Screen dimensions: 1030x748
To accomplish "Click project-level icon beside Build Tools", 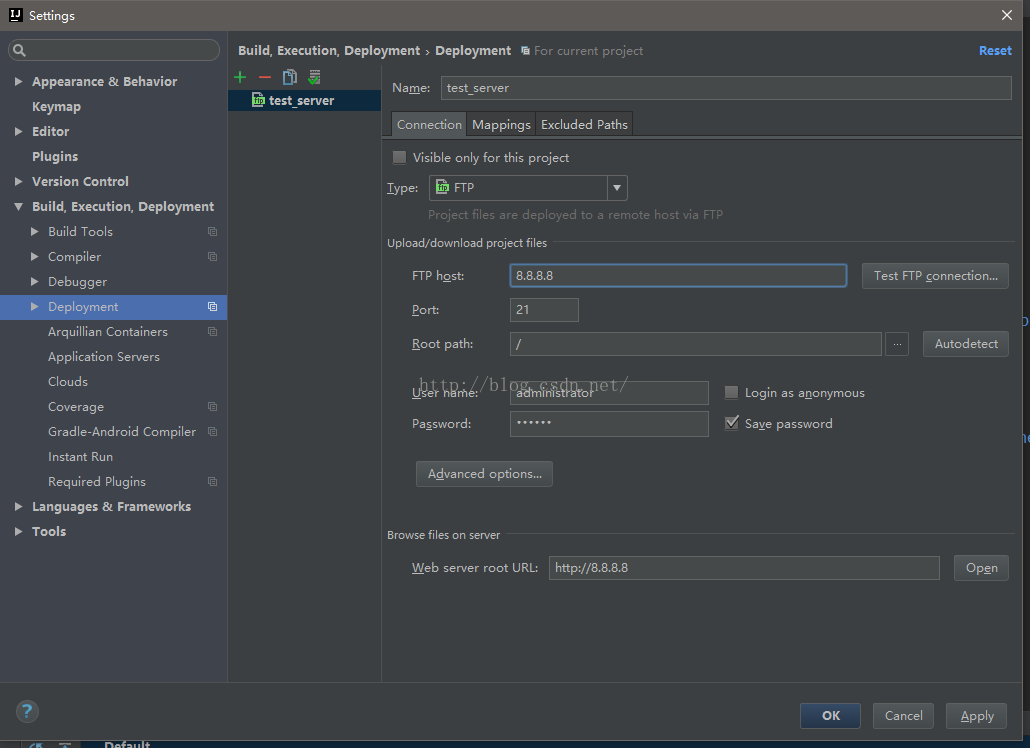I will coord(212,232).
